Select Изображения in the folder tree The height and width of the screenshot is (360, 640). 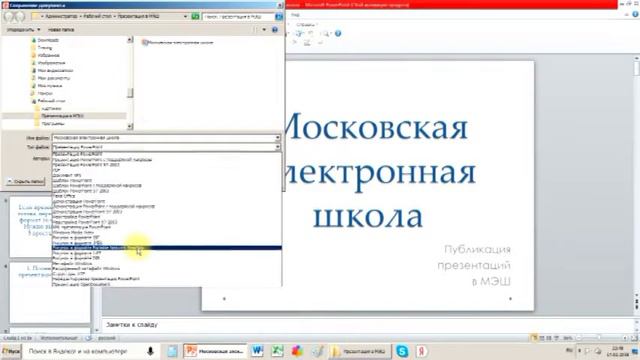click(51, 63)
